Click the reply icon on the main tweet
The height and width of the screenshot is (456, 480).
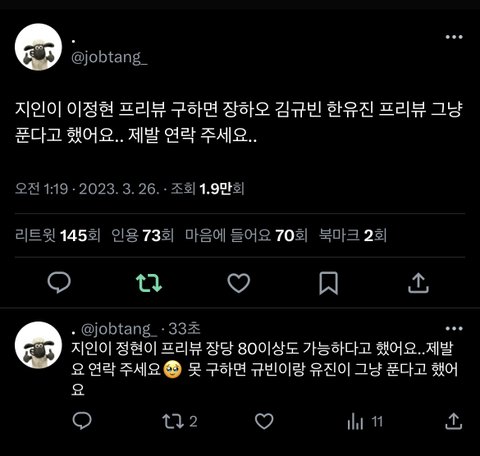click(x=59, y=283)
